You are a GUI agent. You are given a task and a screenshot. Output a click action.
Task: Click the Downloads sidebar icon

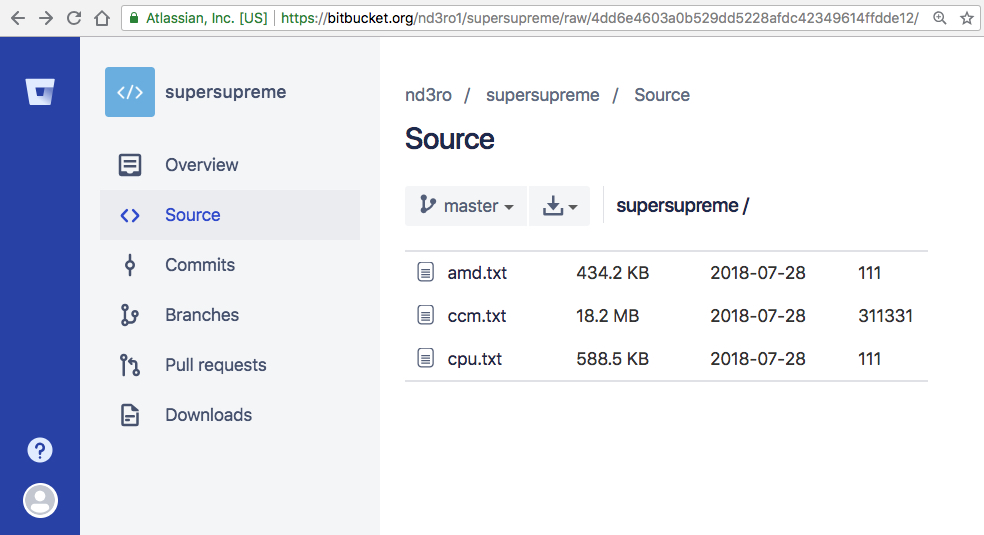(130, 415)
